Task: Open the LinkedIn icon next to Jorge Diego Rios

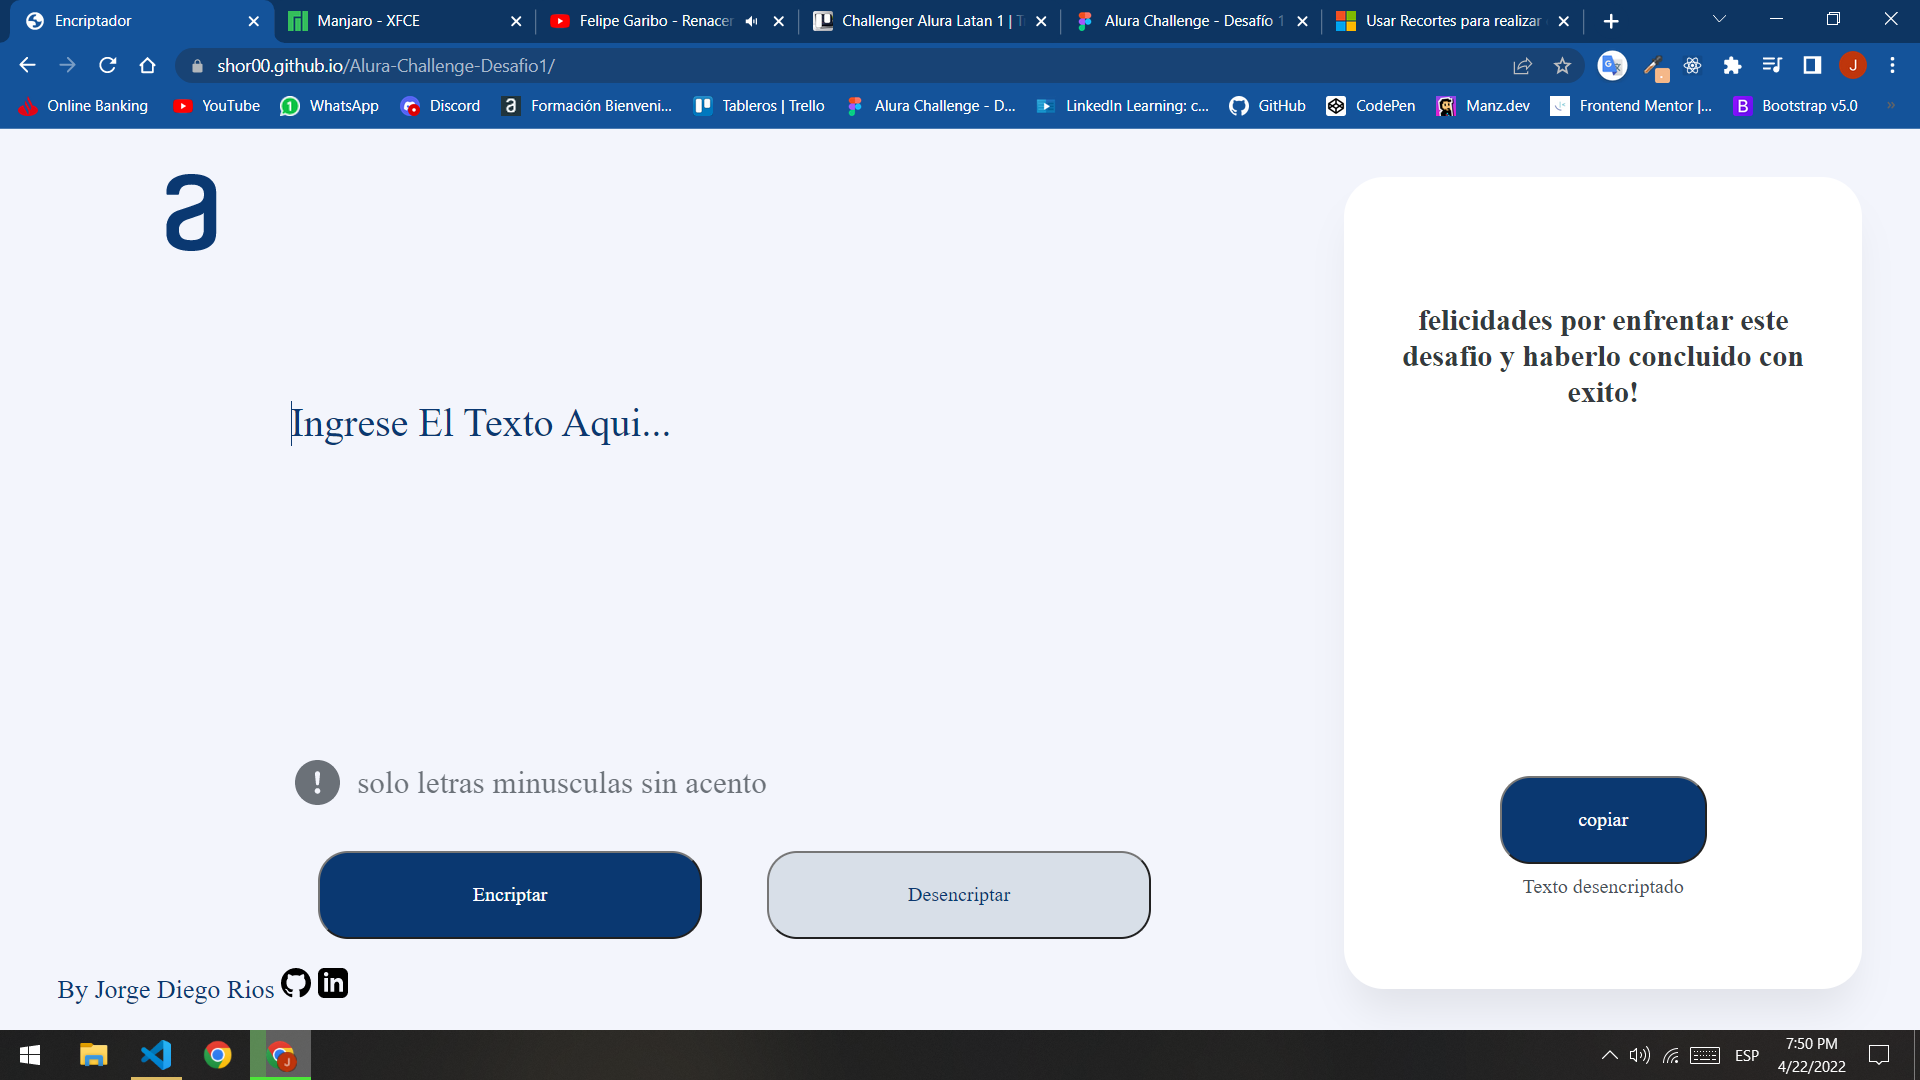Action: click(x=333, y=983)
